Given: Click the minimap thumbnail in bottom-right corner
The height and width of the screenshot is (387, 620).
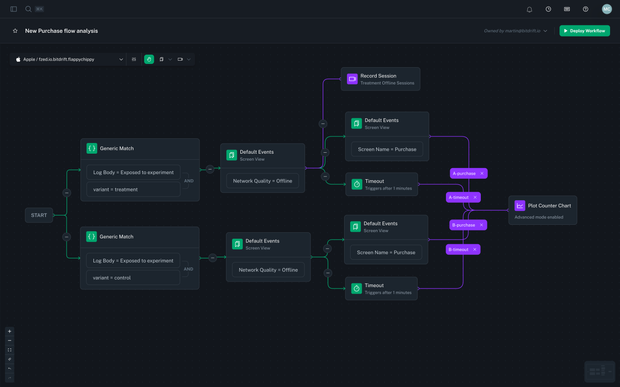Looking at the screenshot, I should [599, 371].
